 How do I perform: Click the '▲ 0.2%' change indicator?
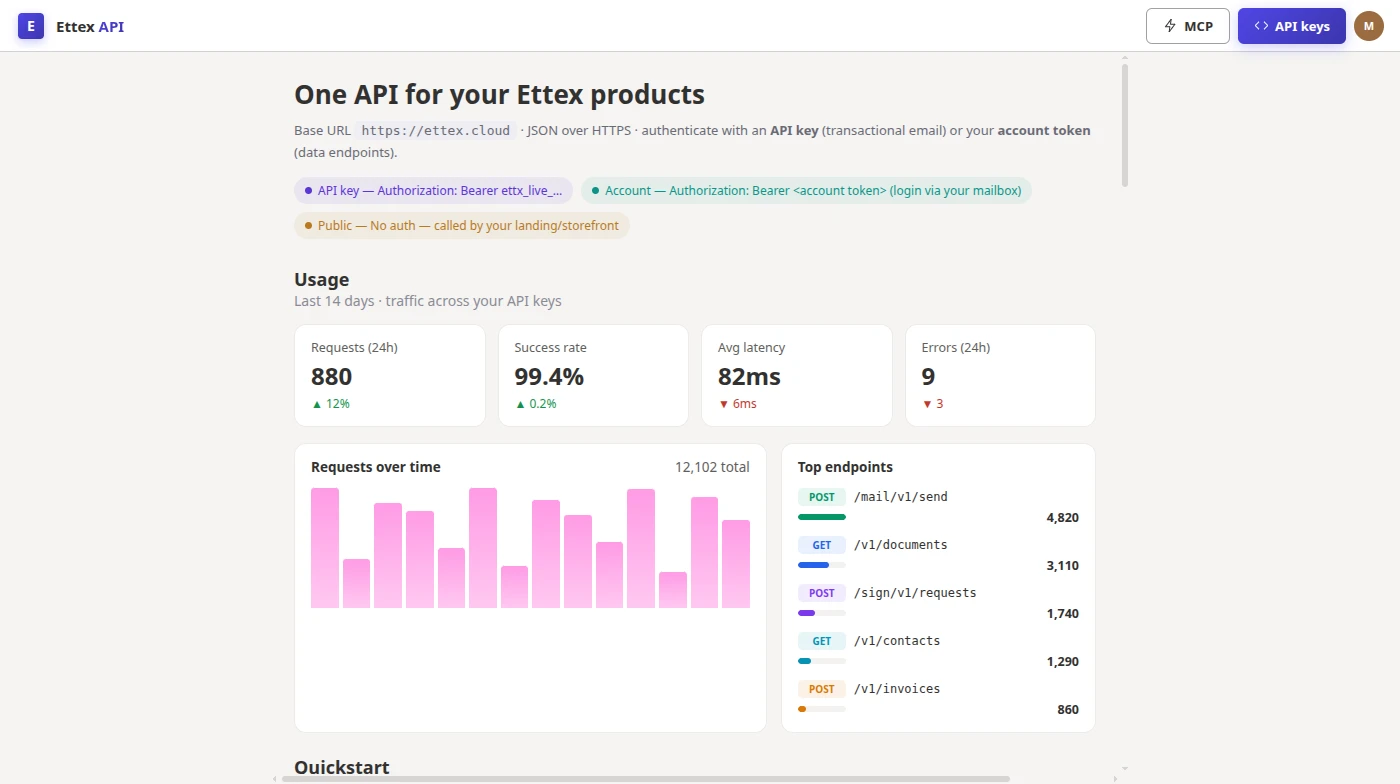point(536,404)
